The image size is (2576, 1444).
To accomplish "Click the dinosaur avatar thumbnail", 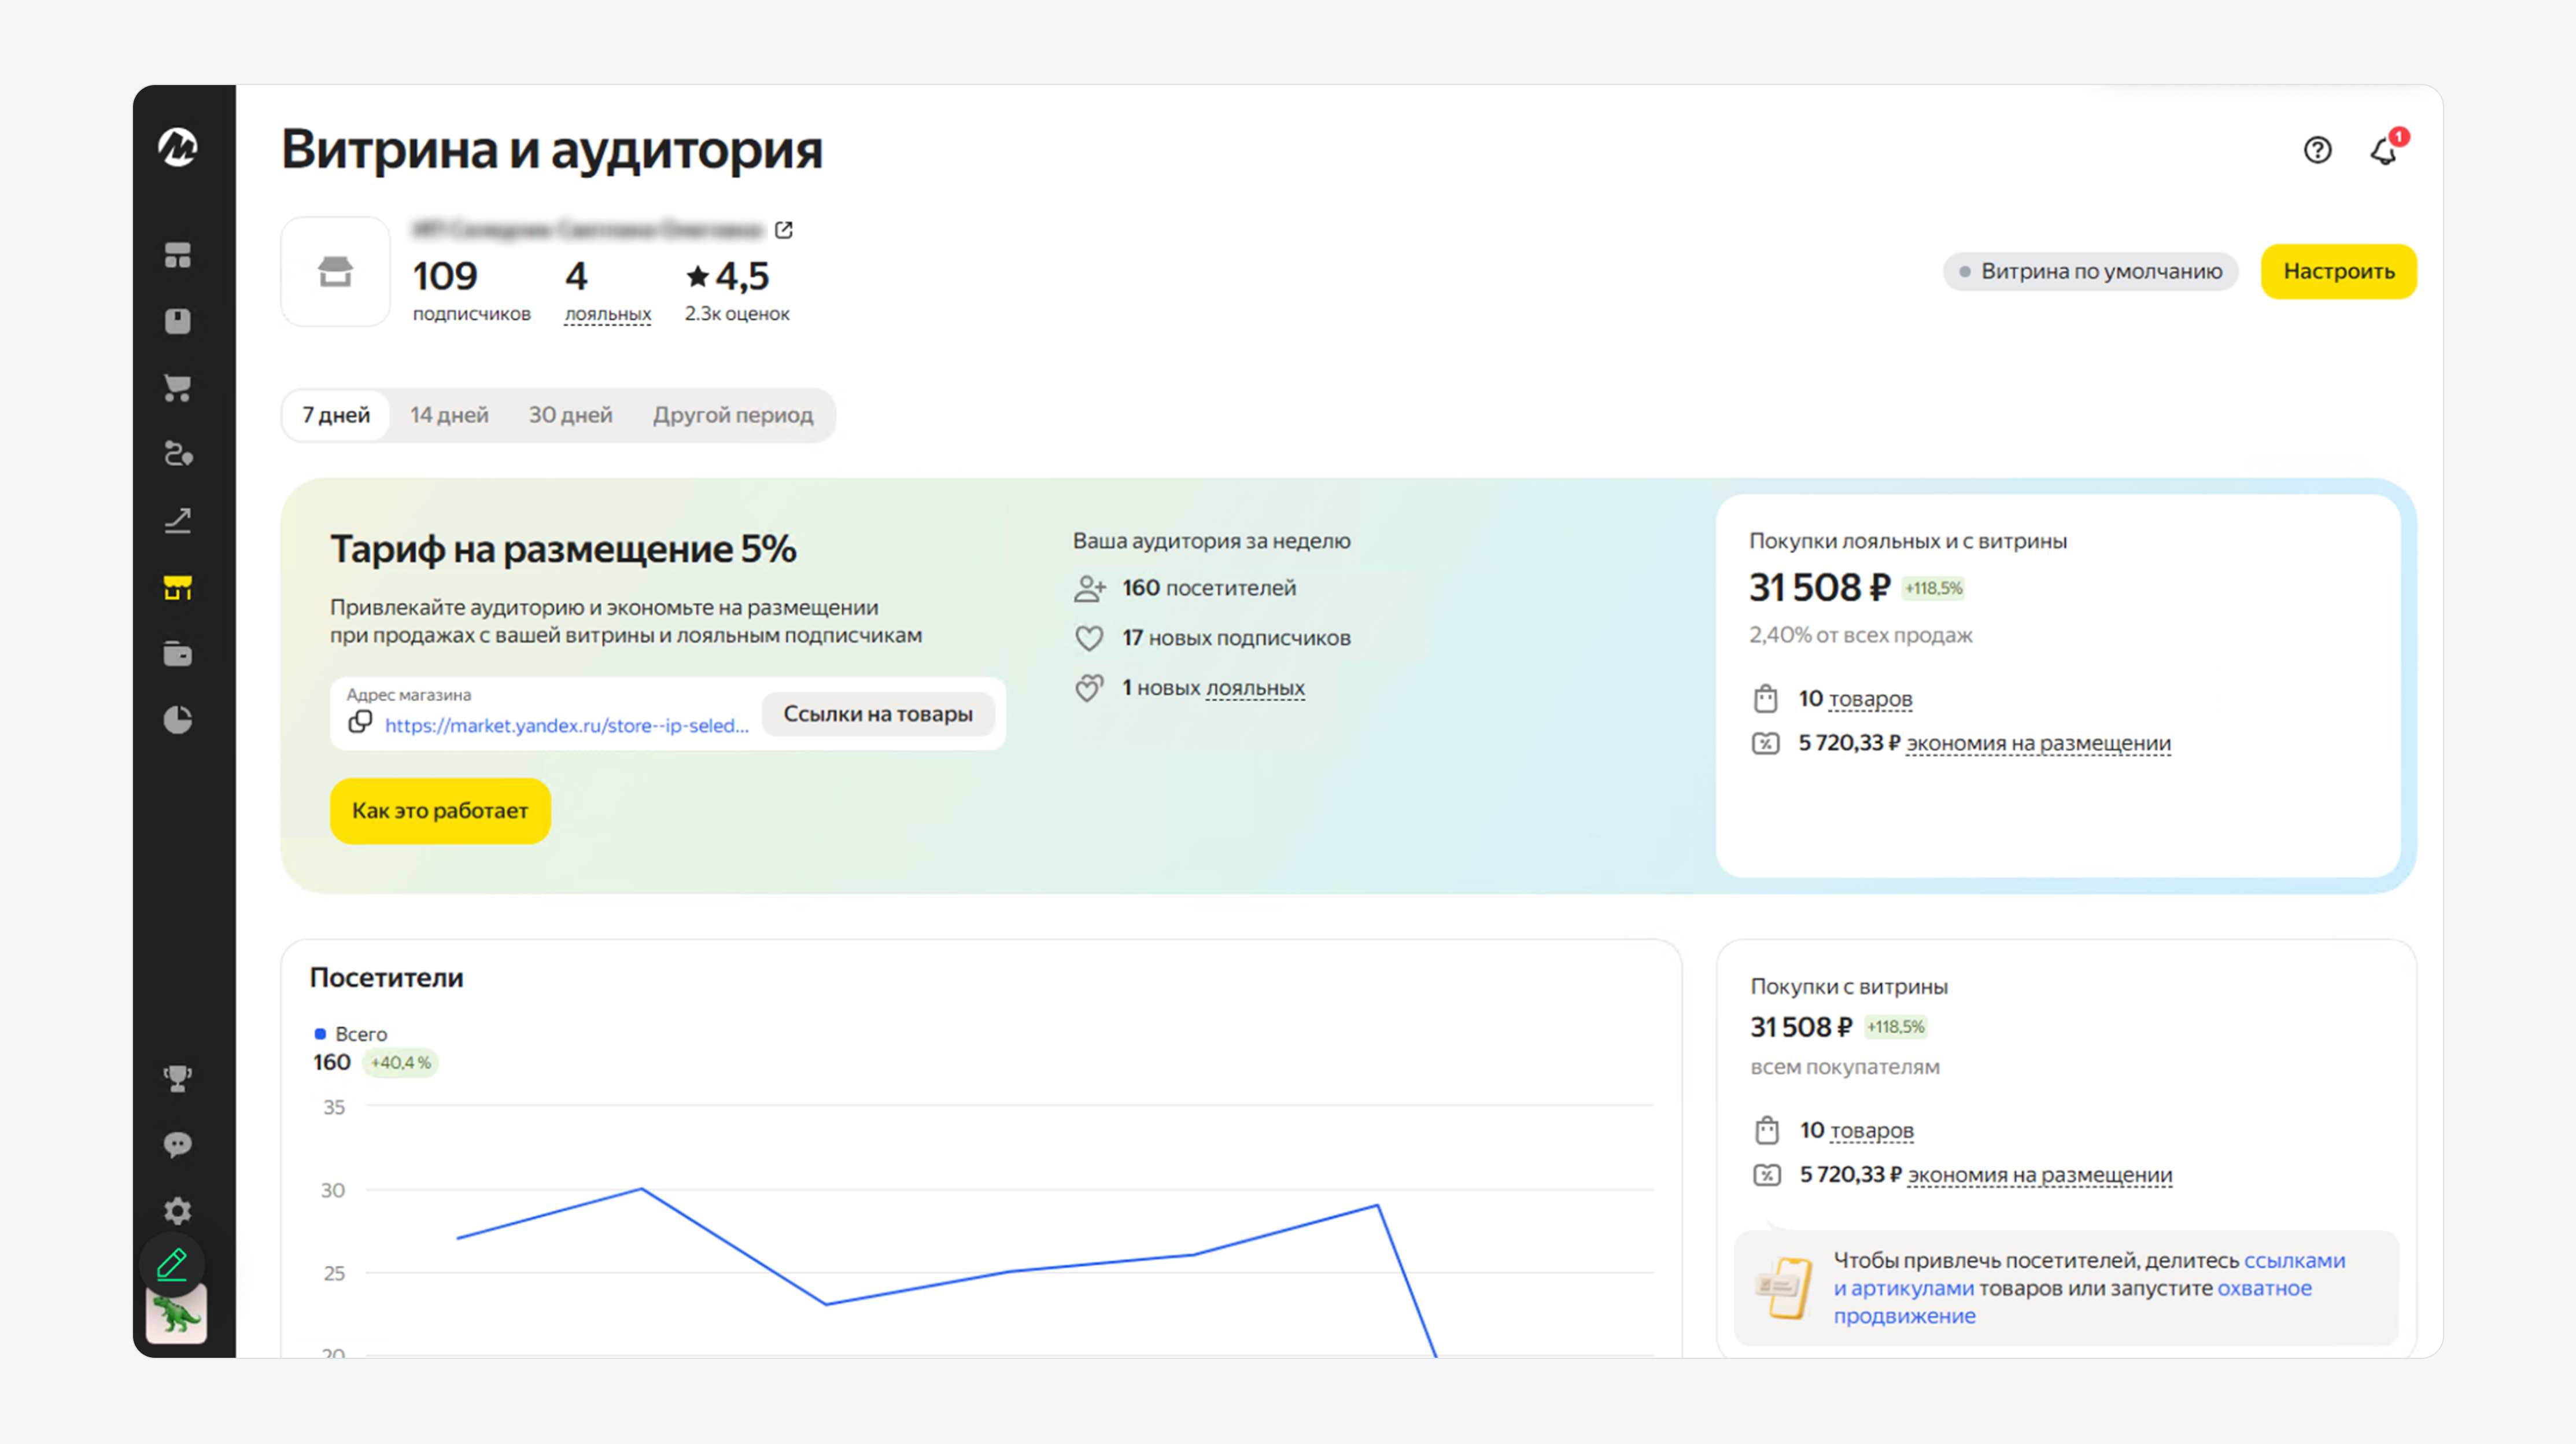I will click(x=177, y=1313).
